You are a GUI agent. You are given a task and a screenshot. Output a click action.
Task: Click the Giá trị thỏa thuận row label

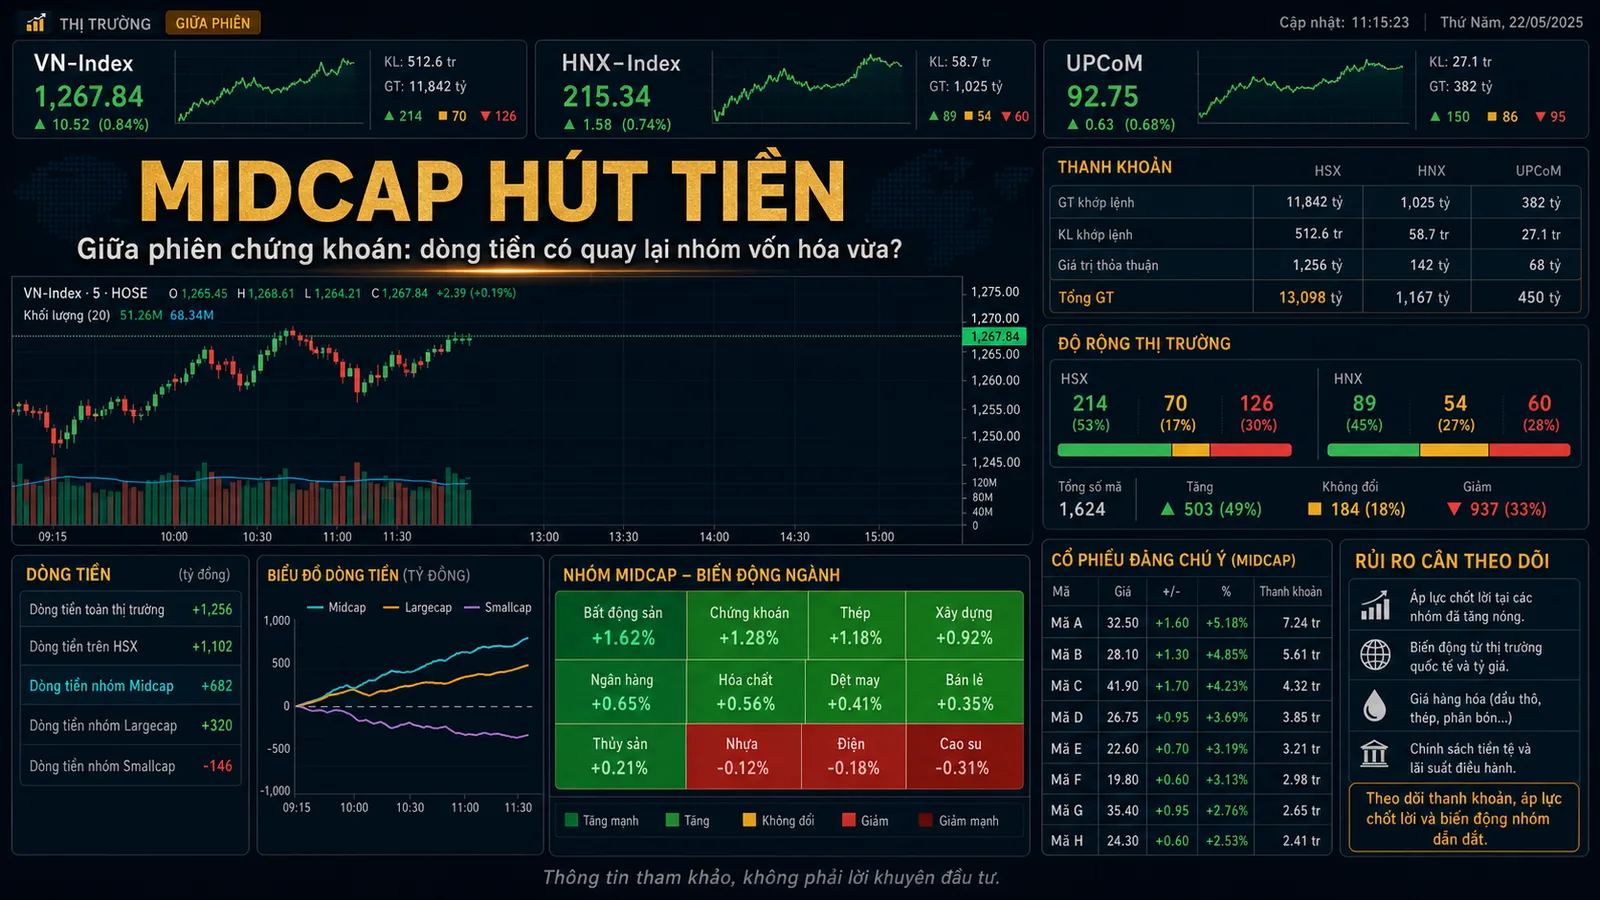(1108, 265)
